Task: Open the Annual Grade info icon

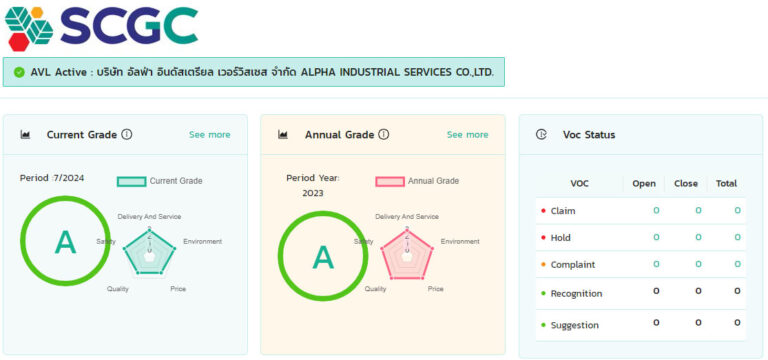Action: tap(384, 134)
